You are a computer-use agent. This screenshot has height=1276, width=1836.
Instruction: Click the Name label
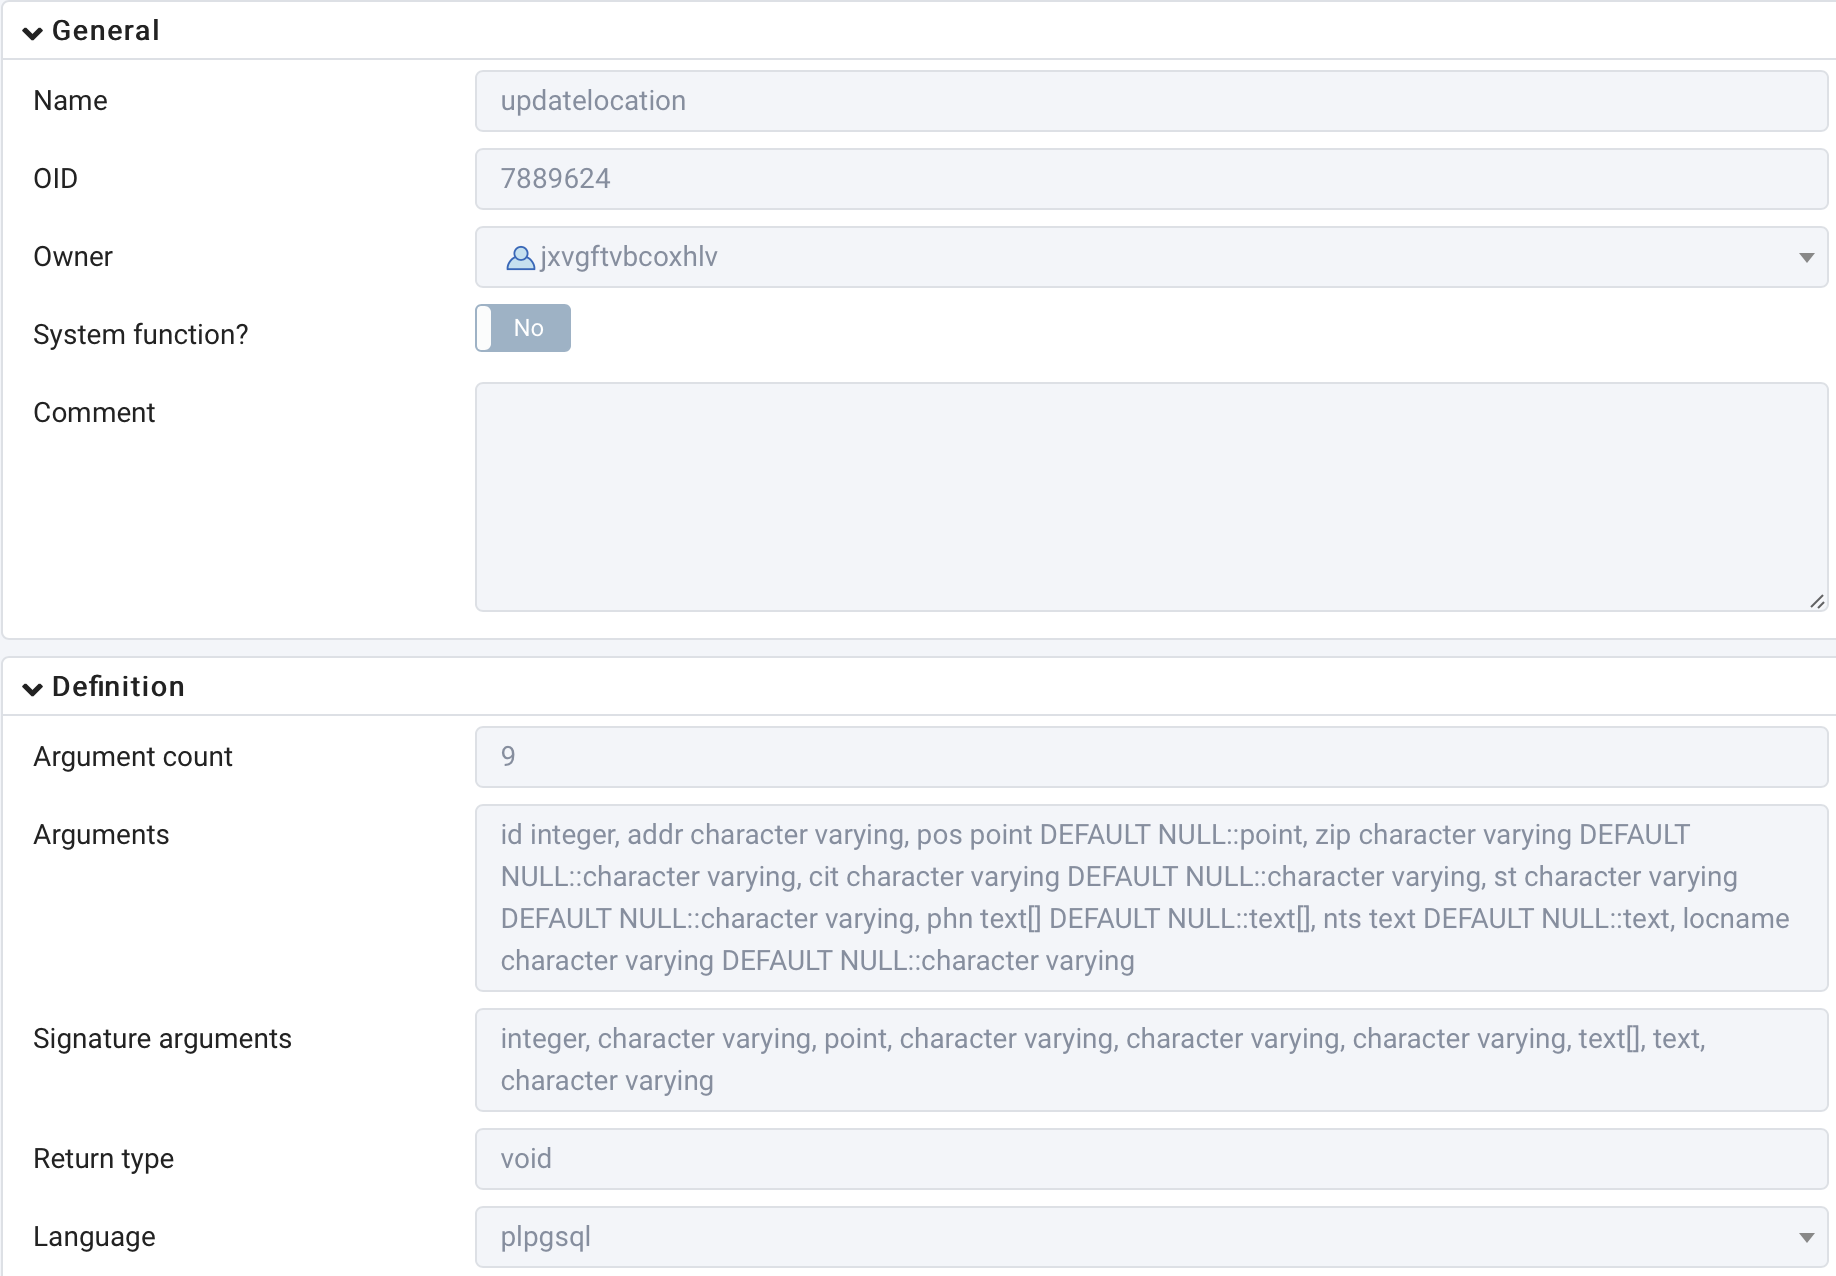pos(70,101)
